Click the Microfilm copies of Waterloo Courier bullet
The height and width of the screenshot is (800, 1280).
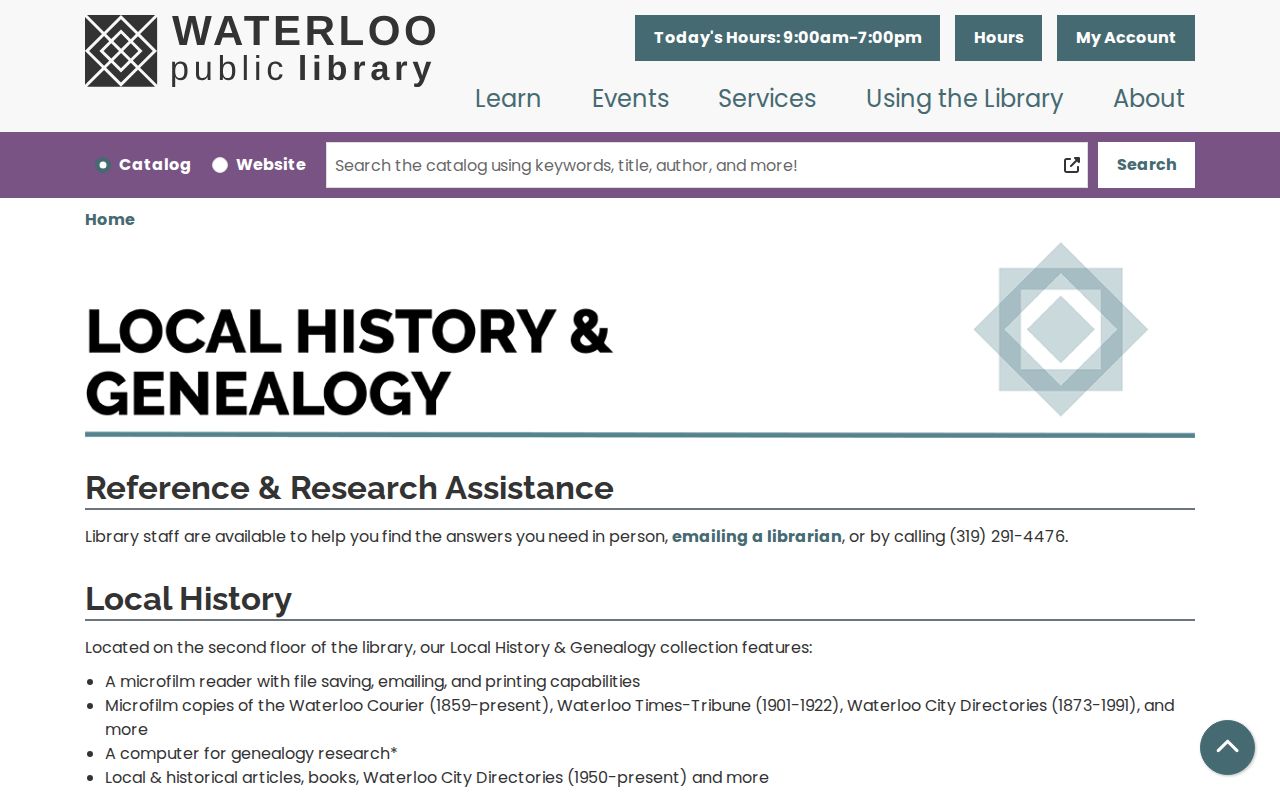640,717
